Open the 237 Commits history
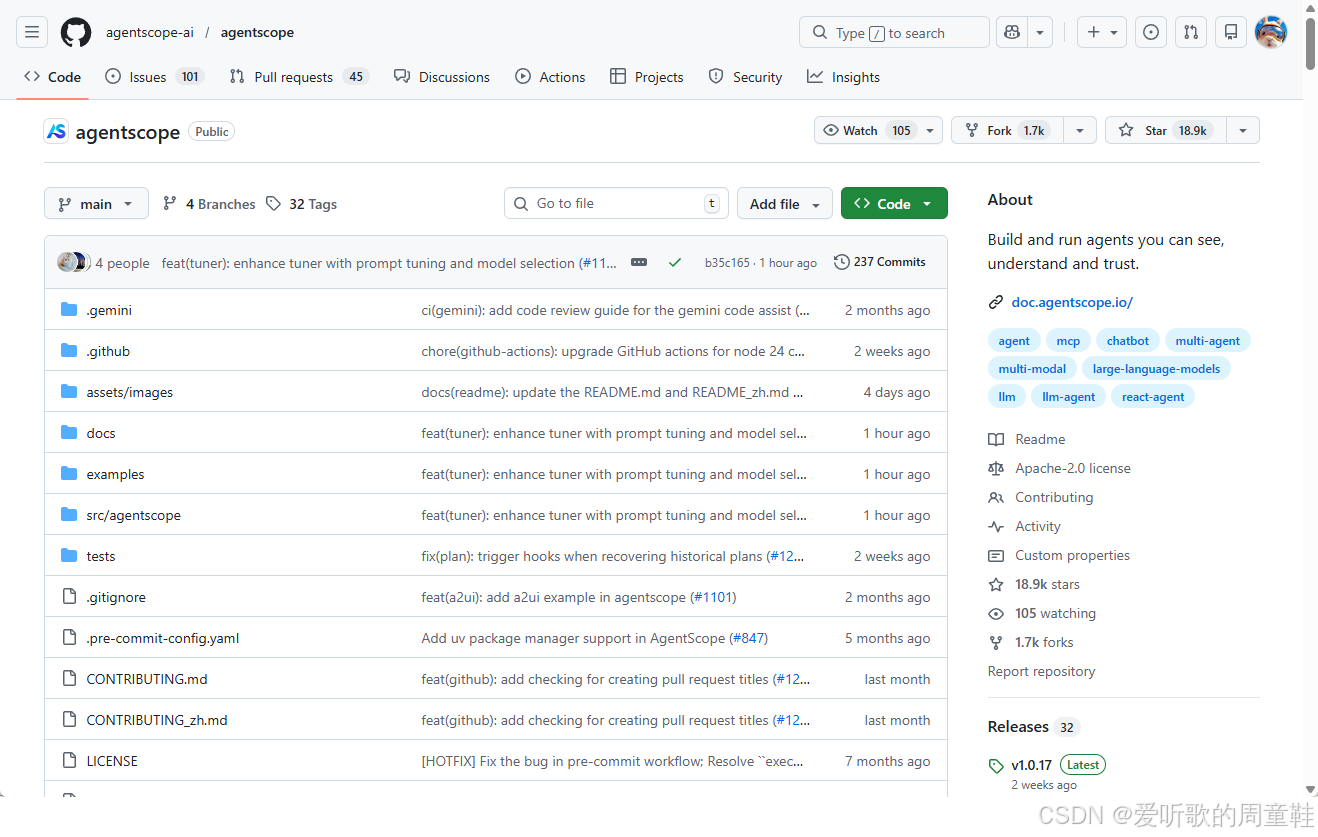This screenshot has width=1318, height=837. (x=880, y=262)
